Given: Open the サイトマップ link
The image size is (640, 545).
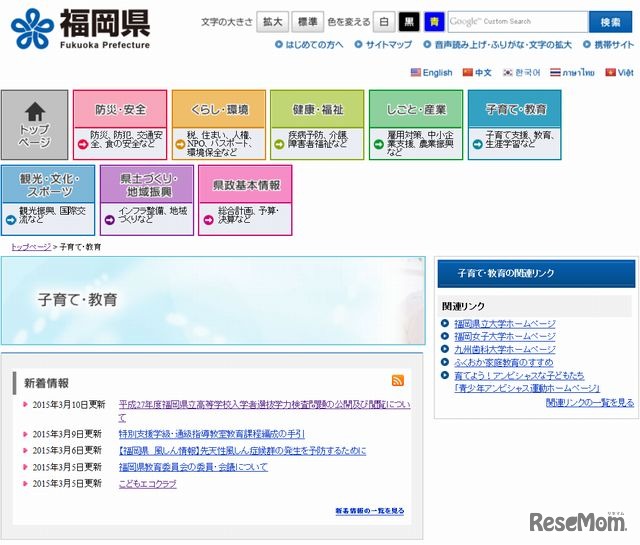Looking at the screenshot, I should tap(389, 44).
